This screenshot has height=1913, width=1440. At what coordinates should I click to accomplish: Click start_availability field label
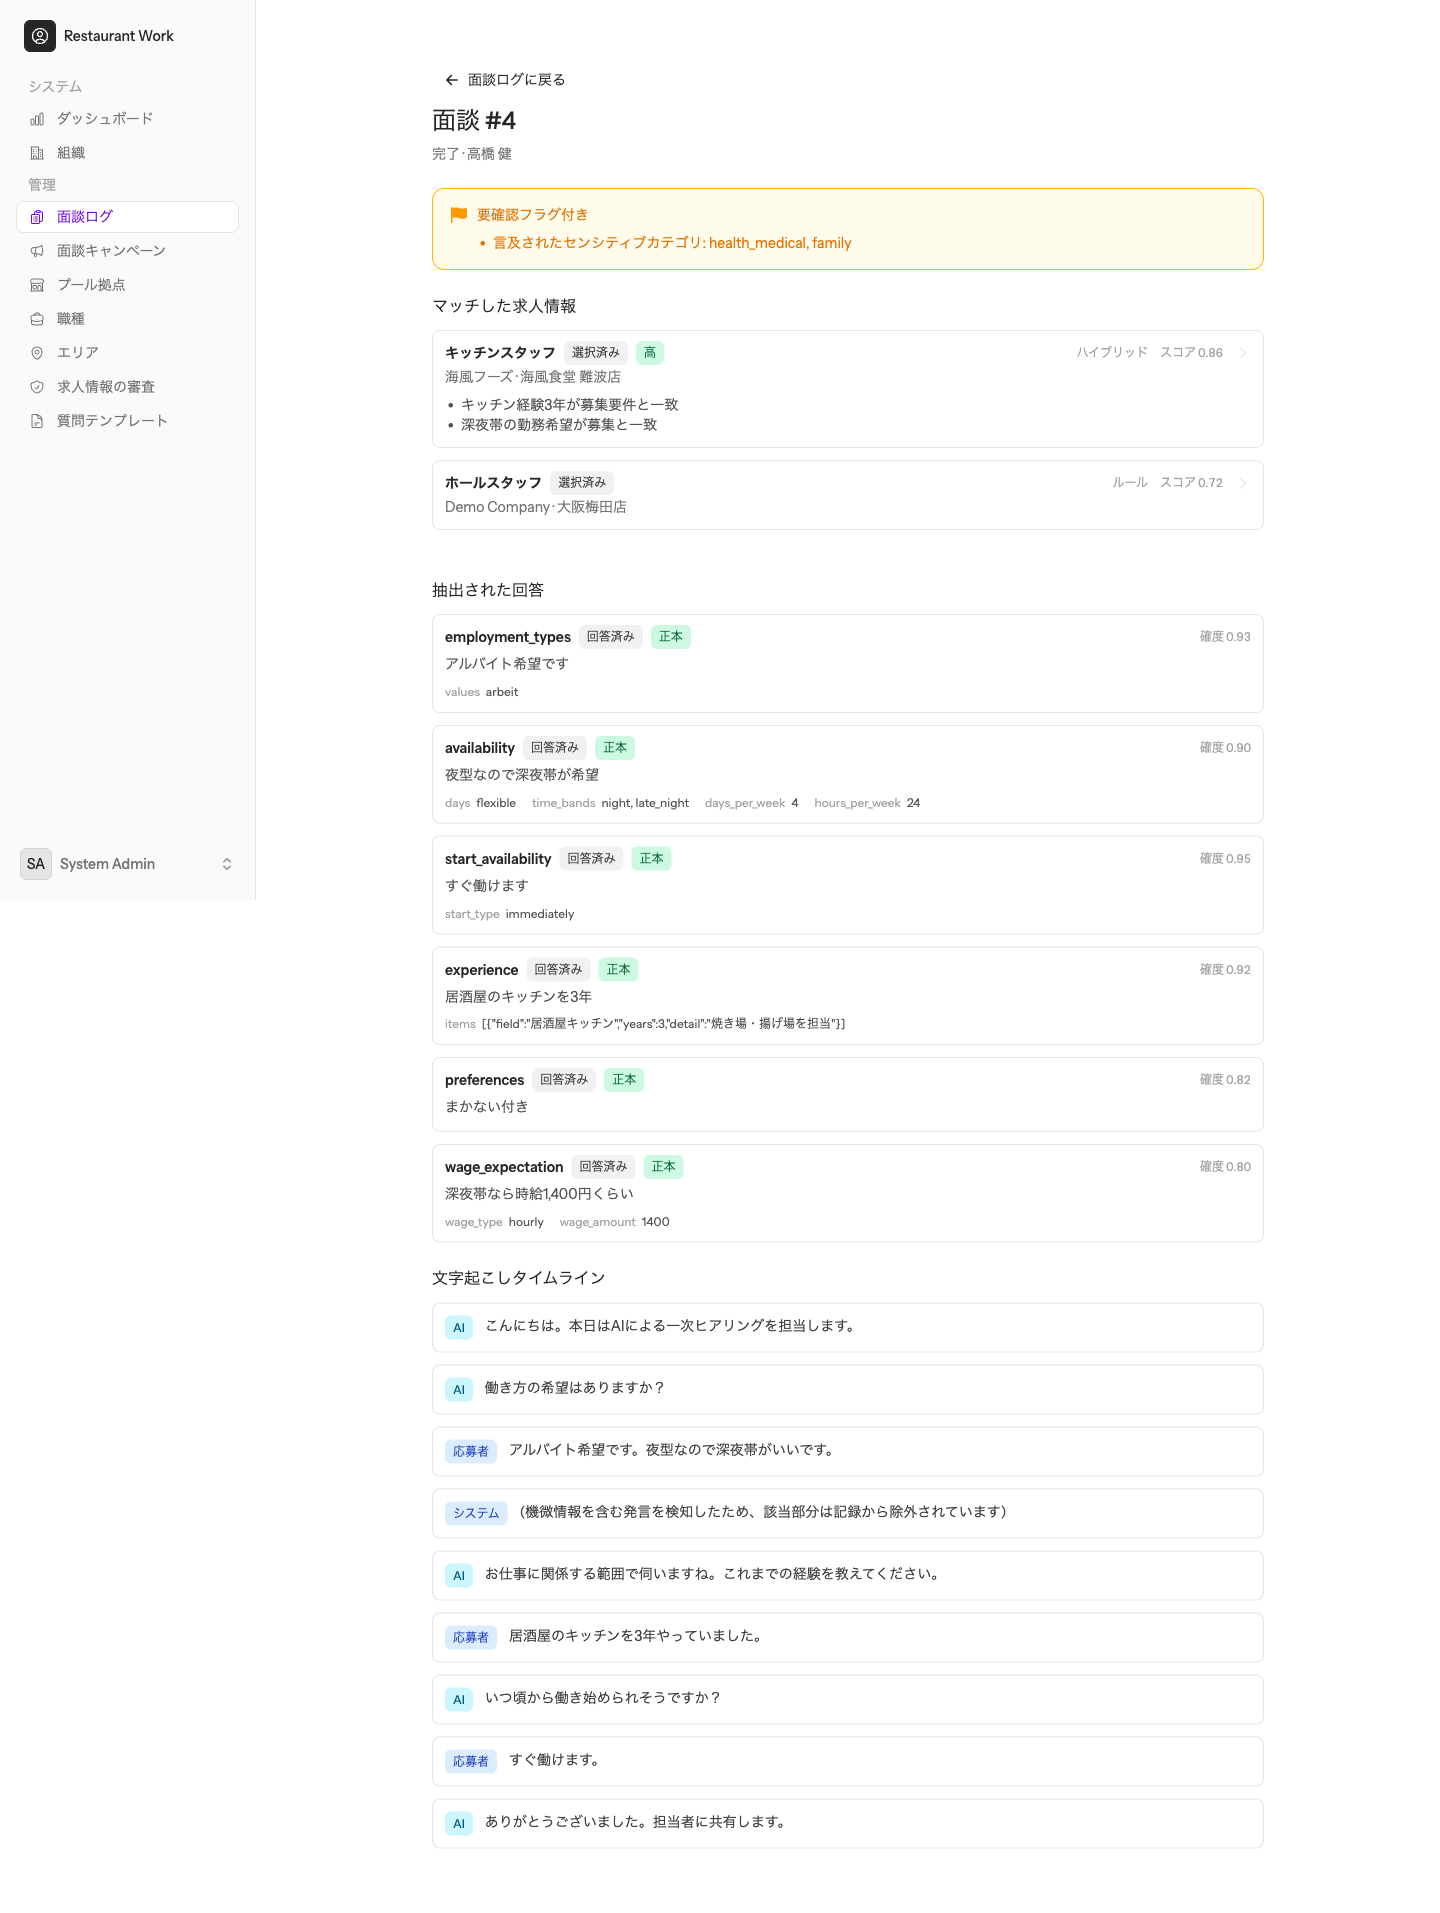498,859
